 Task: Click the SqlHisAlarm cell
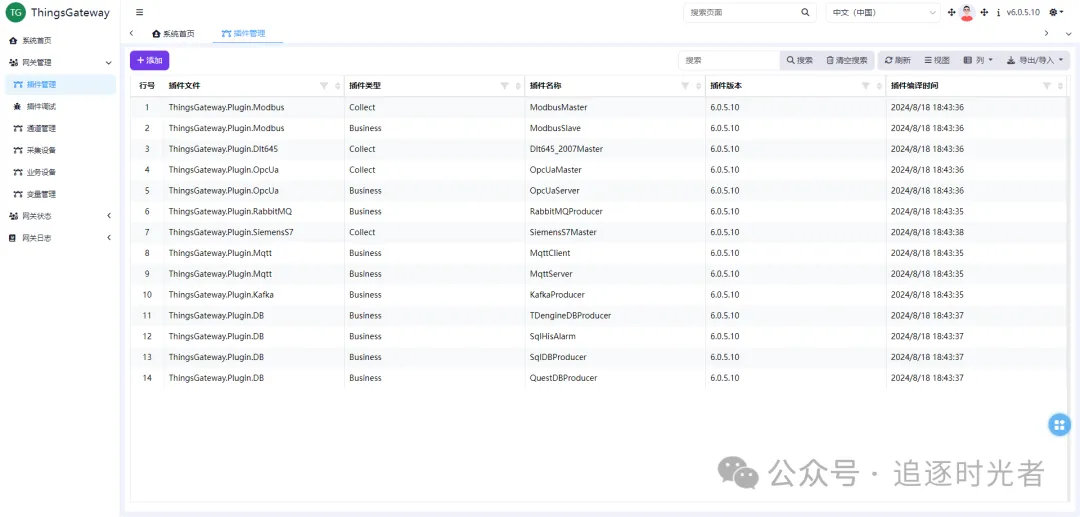(x=615, y=336)
